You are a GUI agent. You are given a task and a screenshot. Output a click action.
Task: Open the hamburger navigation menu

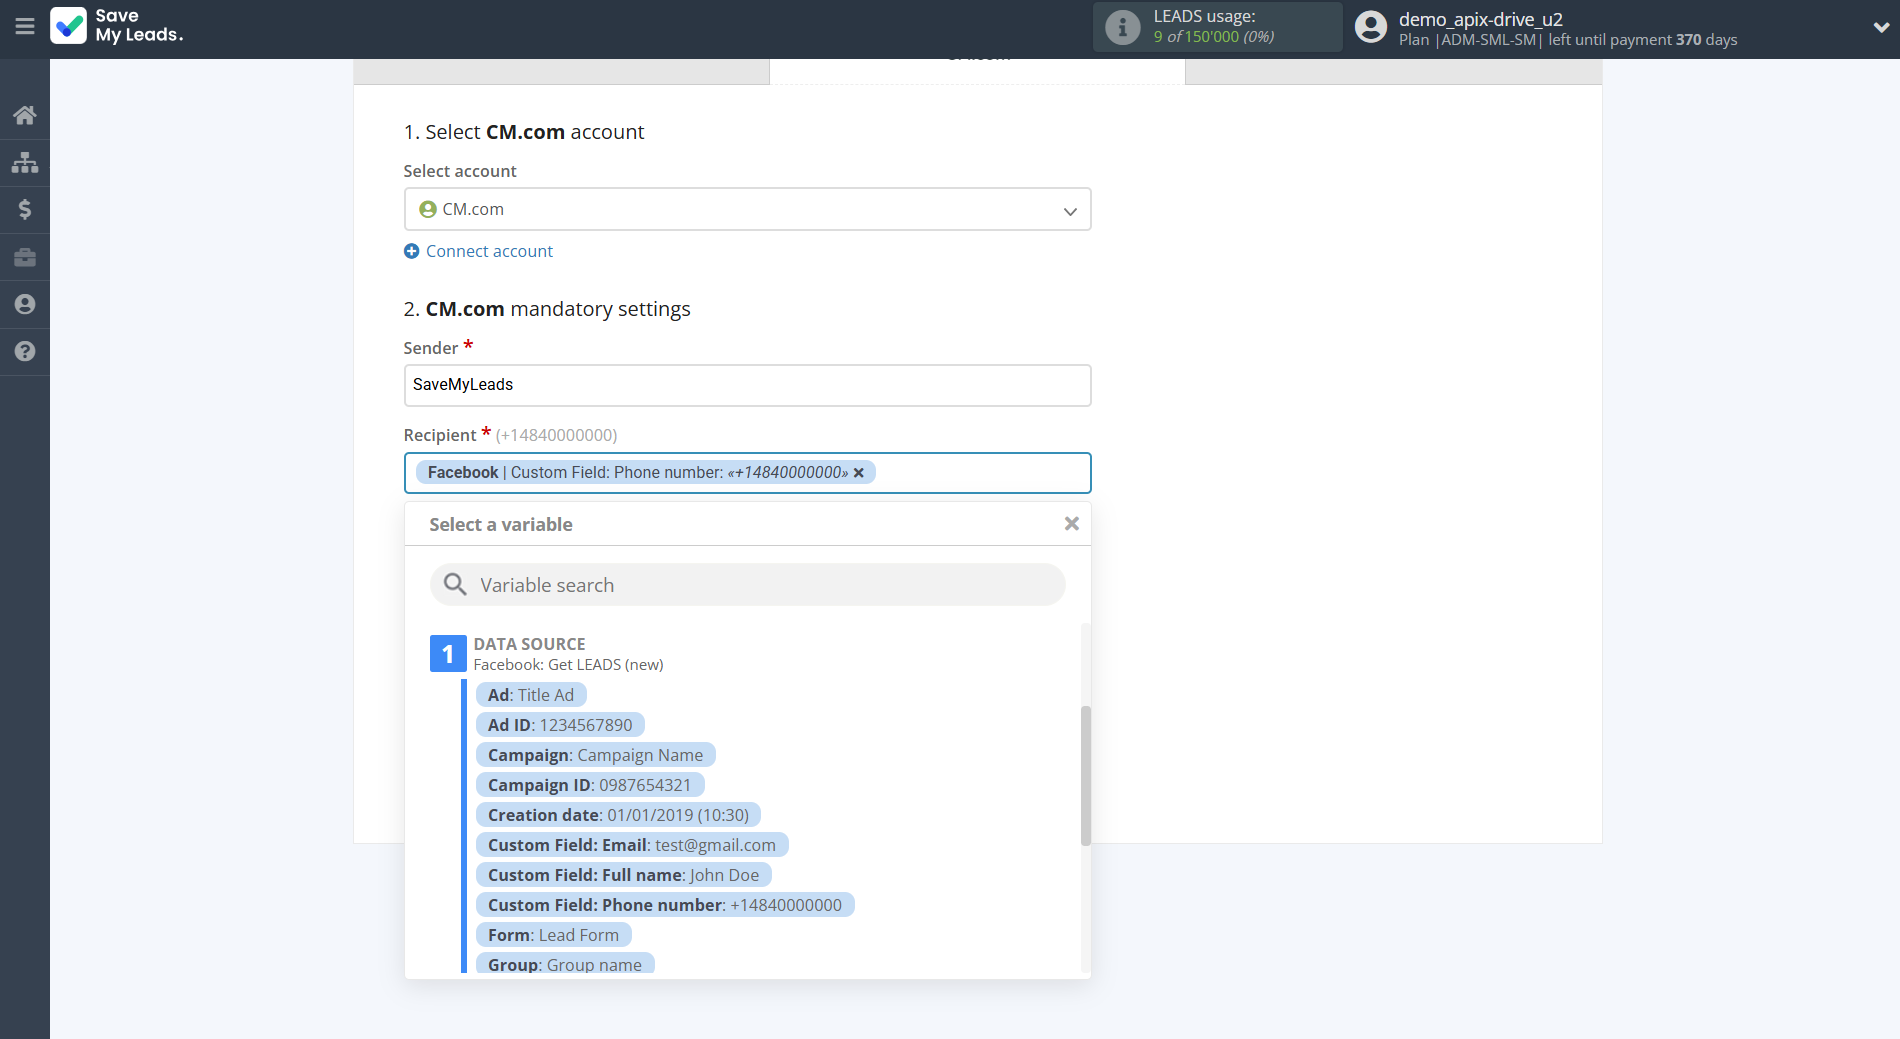(25, 27)
